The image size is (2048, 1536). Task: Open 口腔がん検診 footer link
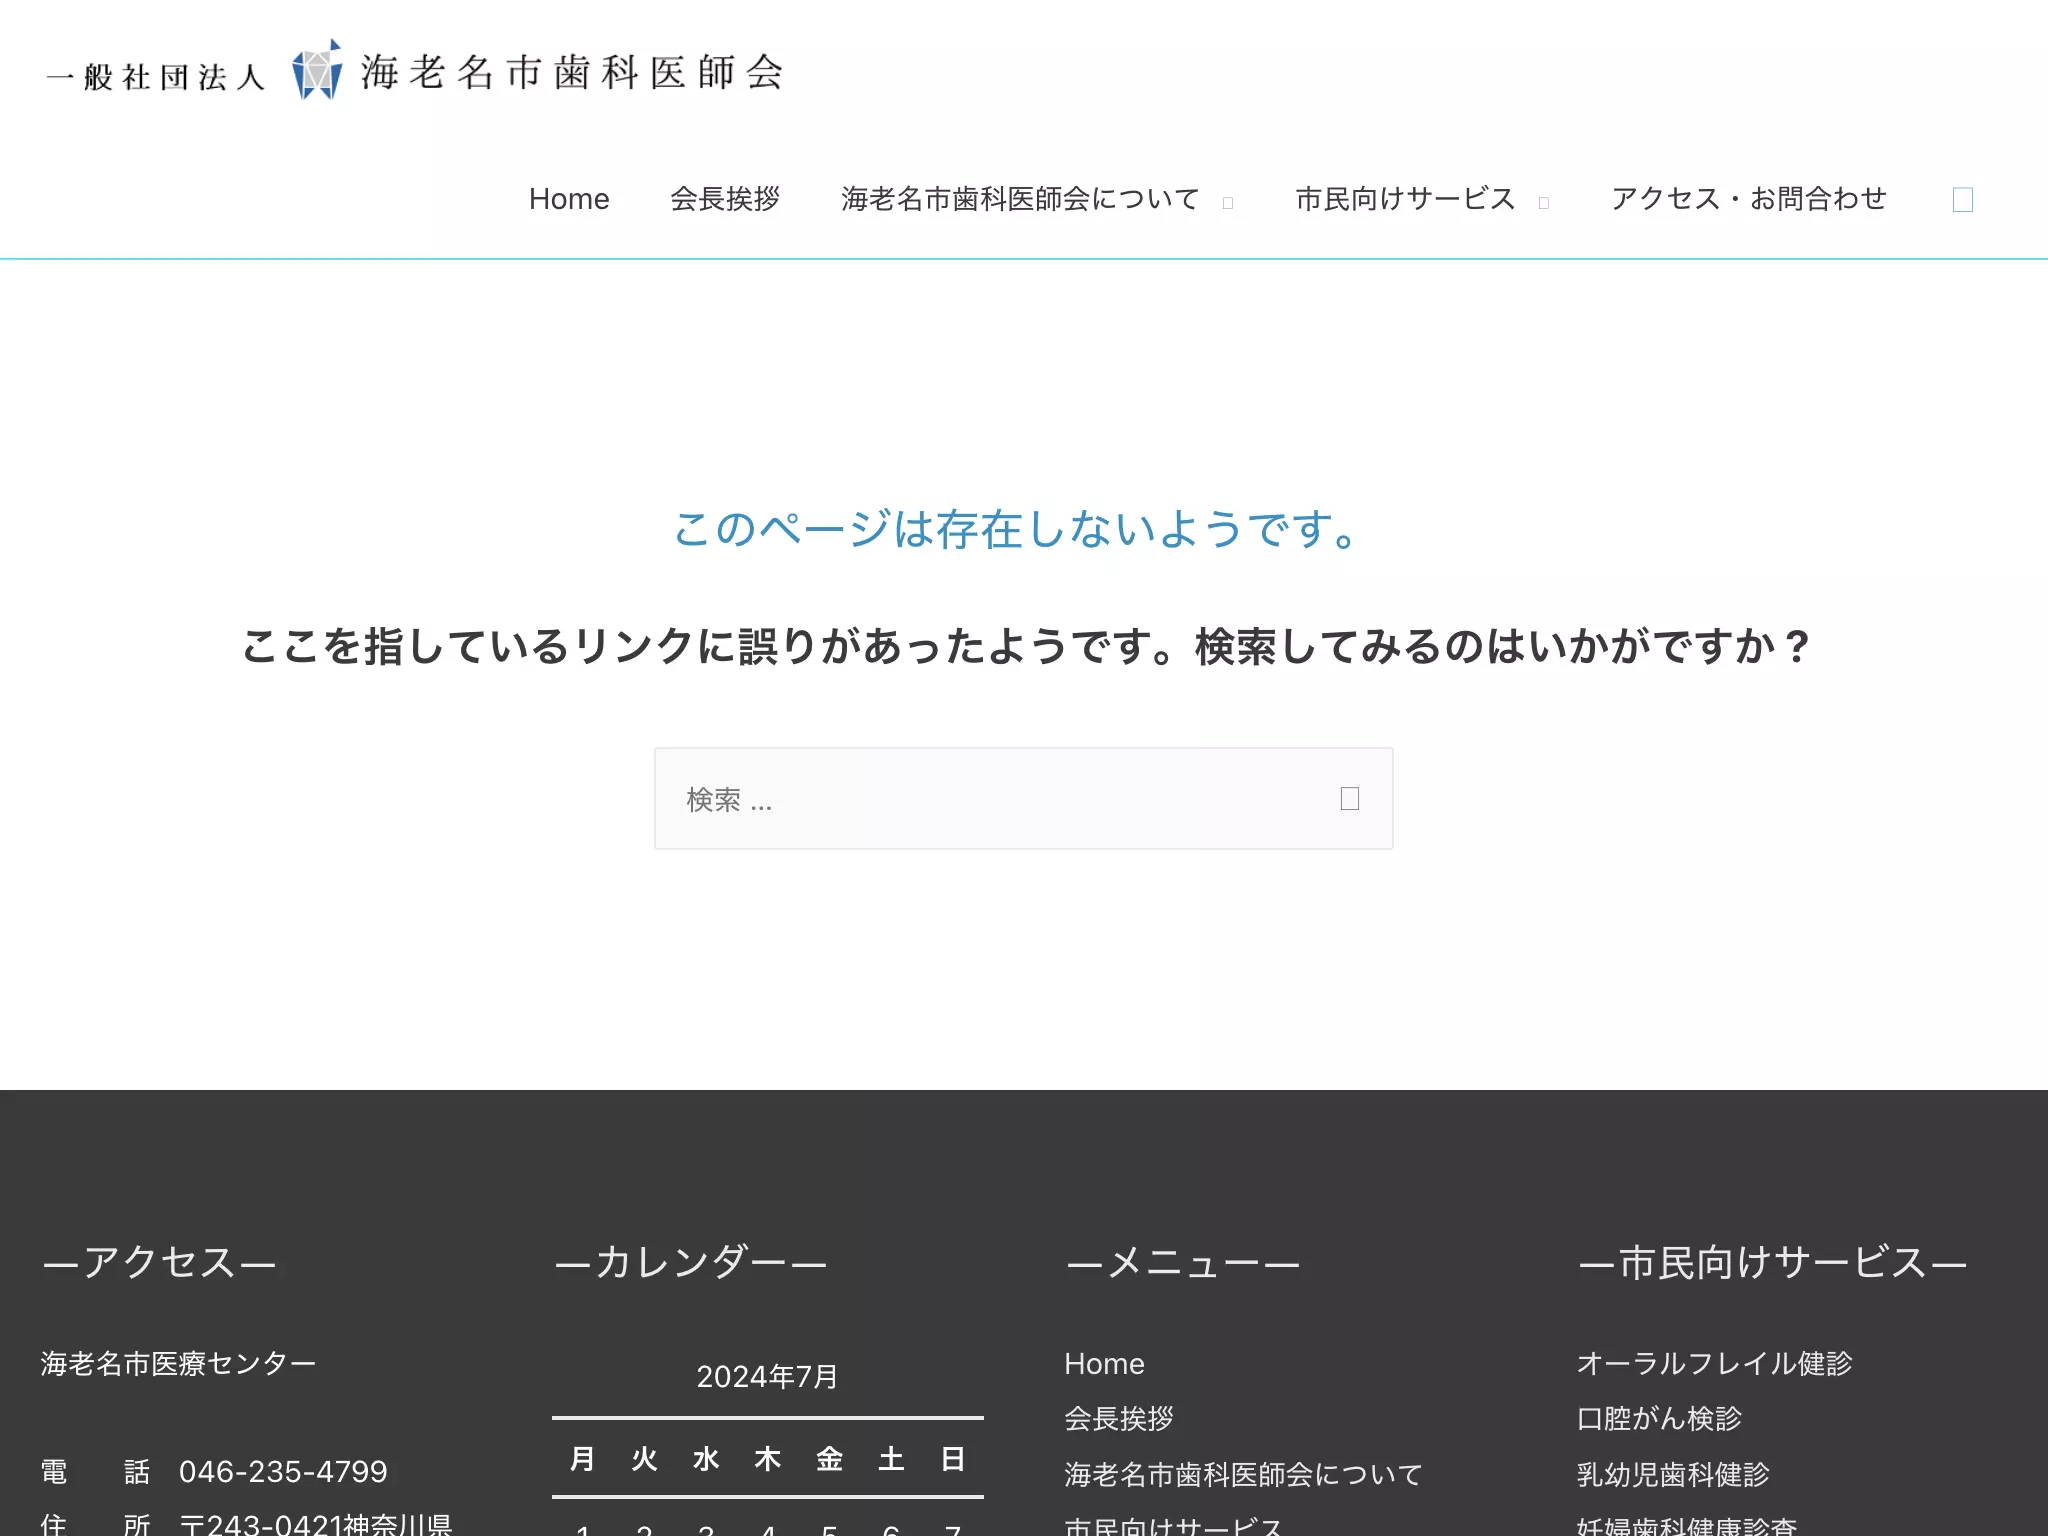[1659, 1419]
